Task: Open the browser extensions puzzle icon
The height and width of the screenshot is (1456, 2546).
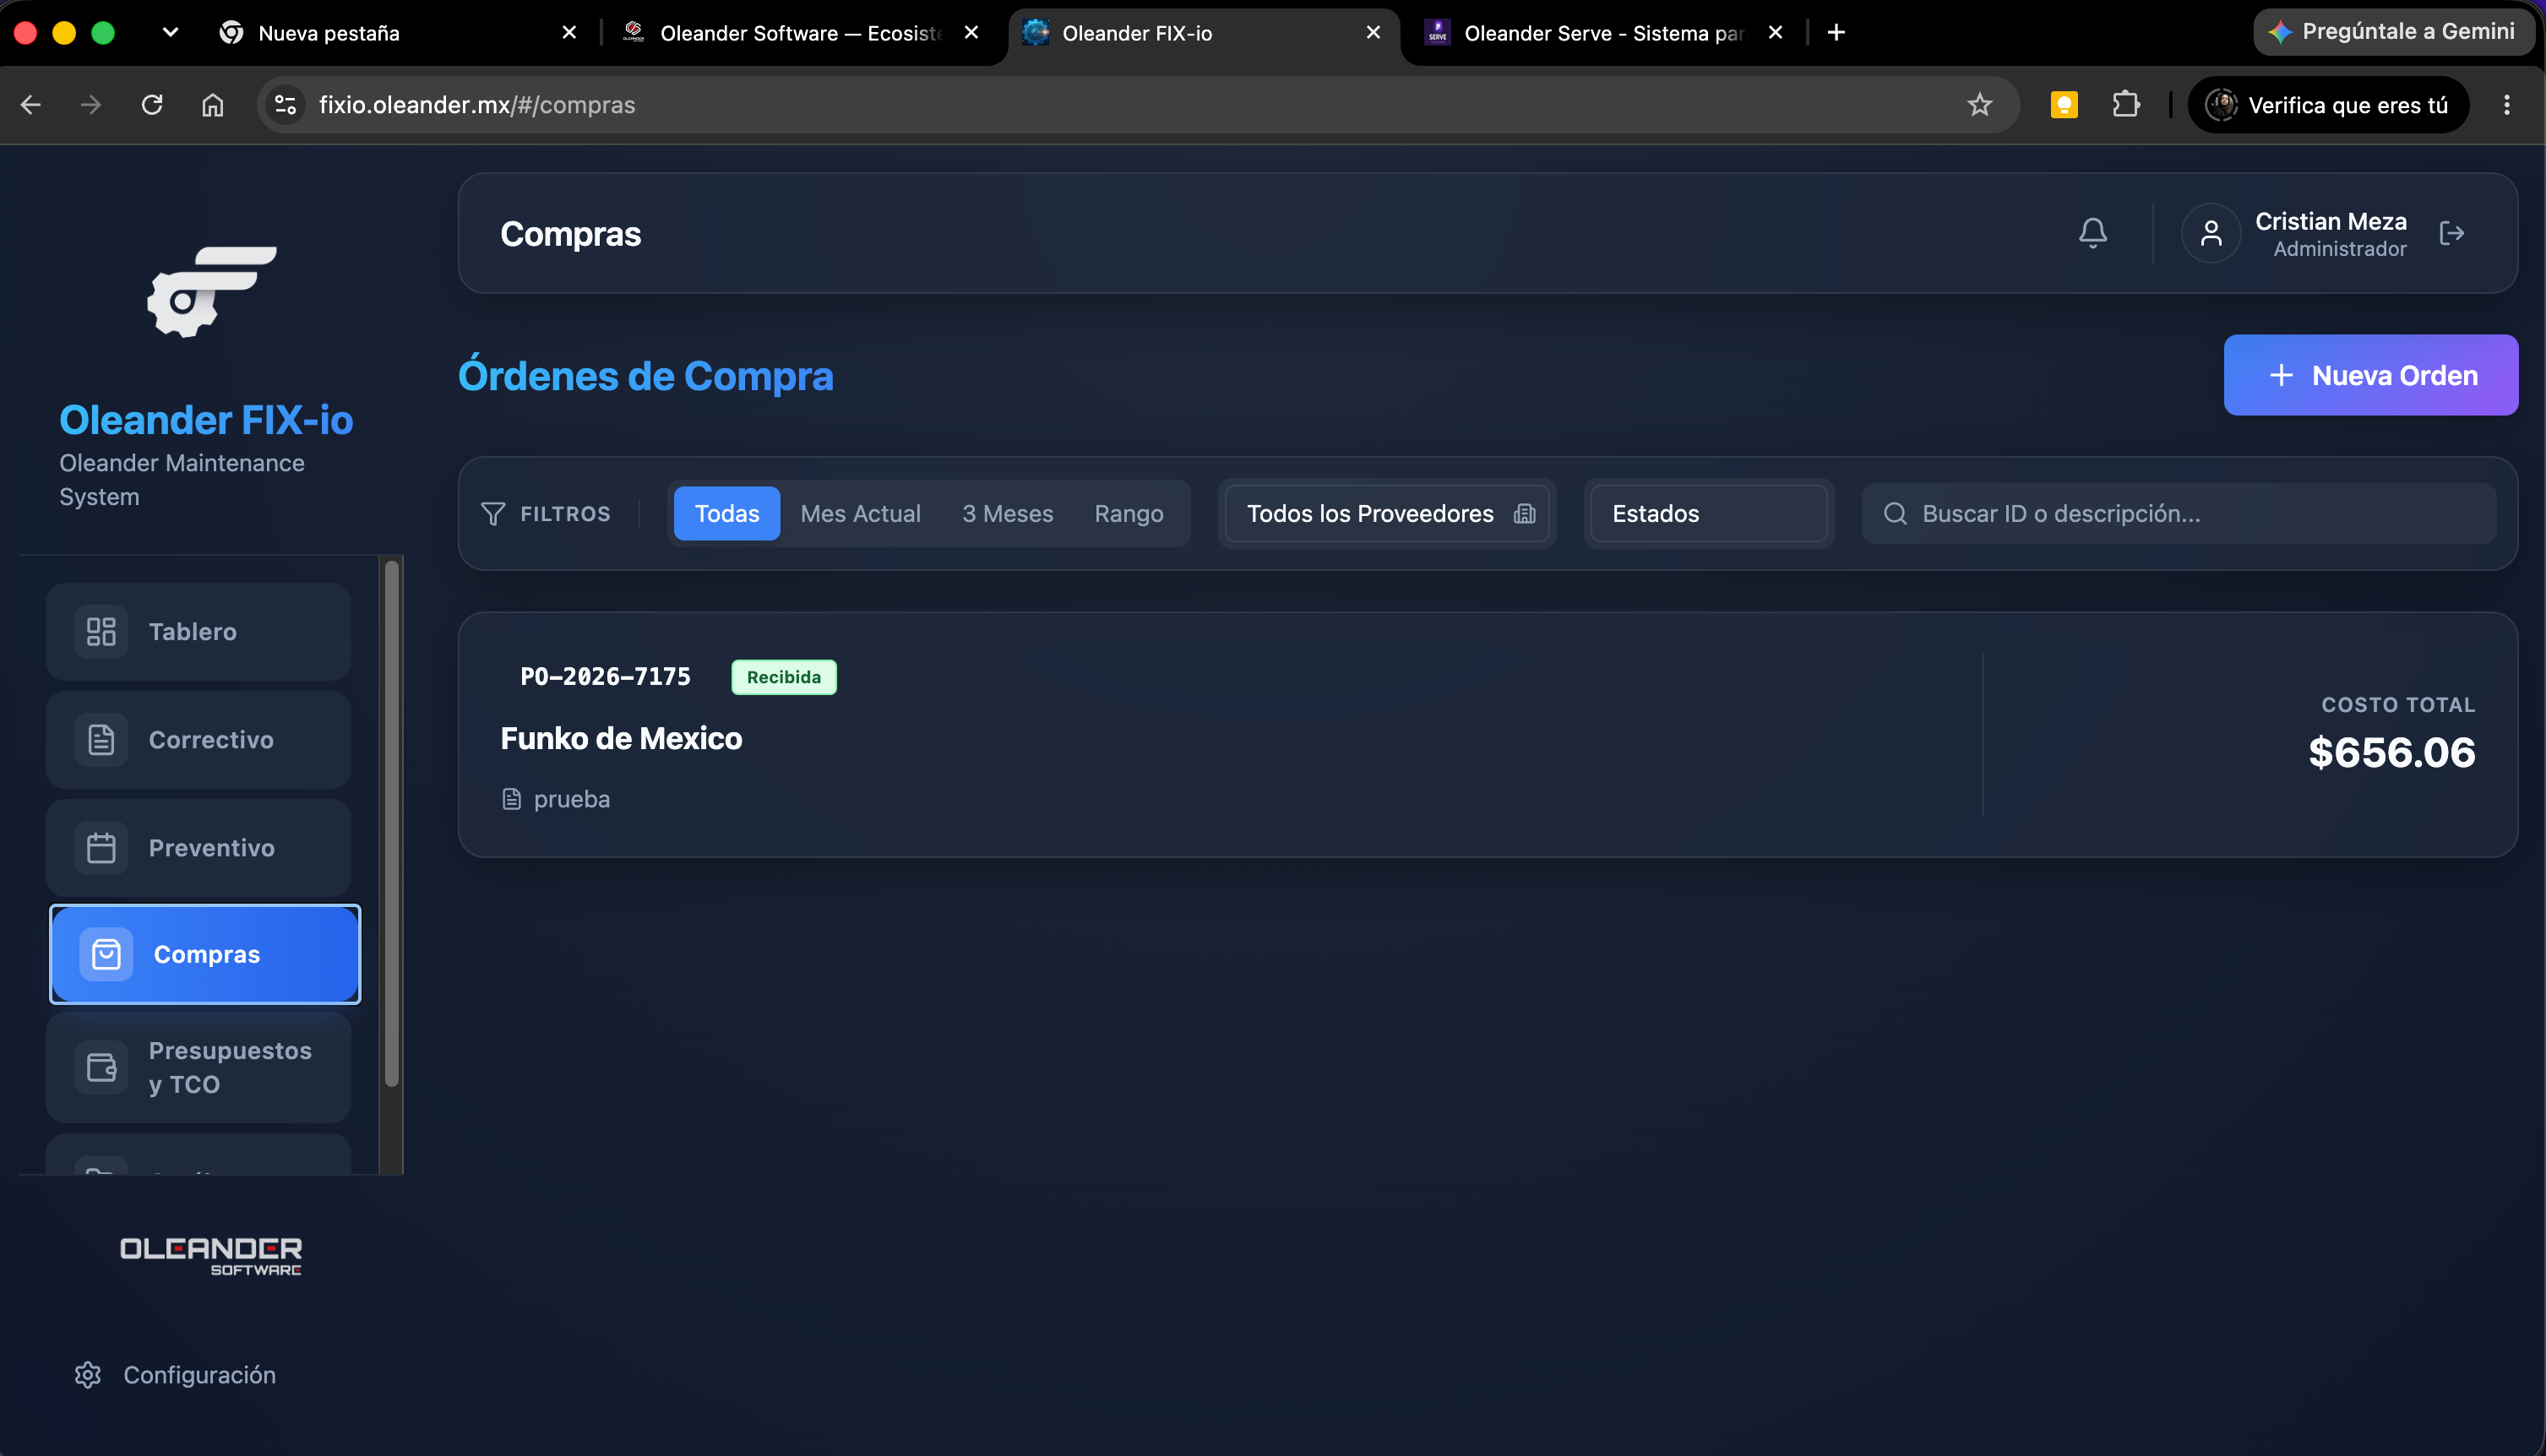Action: (2125, 105)
